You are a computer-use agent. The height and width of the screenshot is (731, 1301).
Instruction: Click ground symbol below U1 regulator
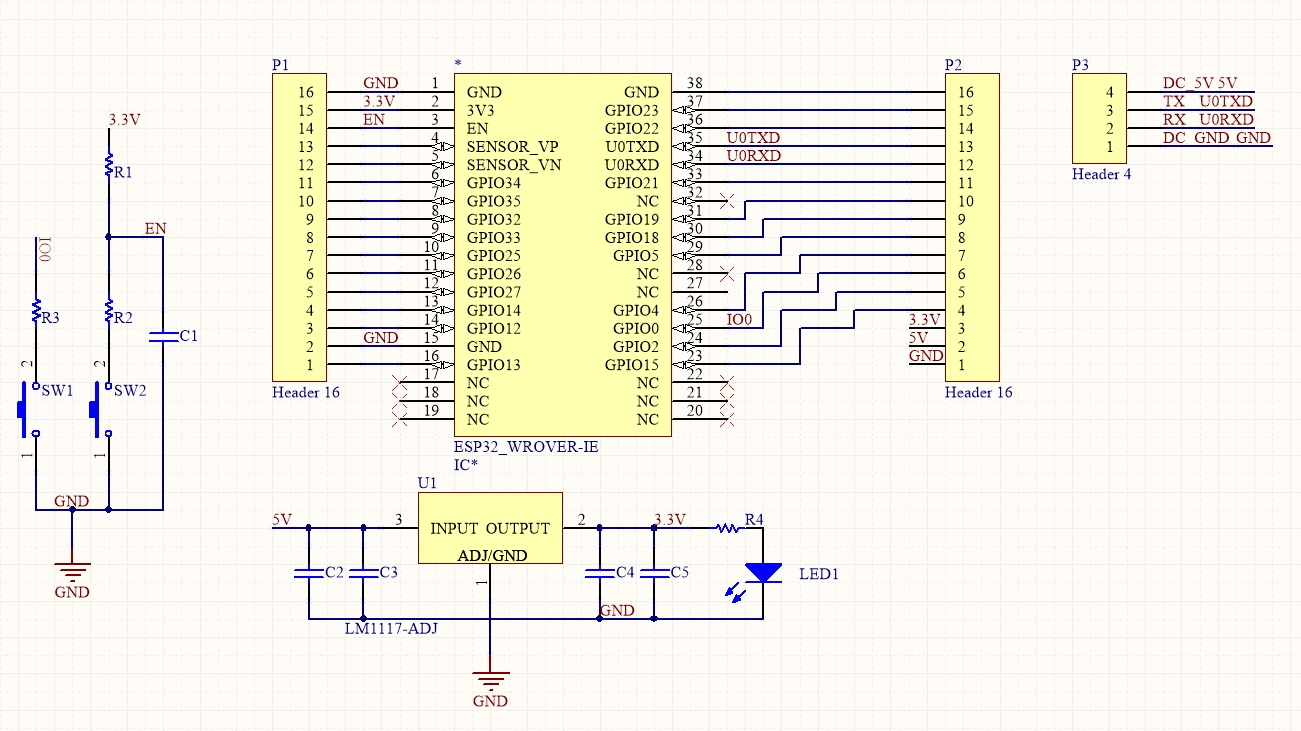490,680
